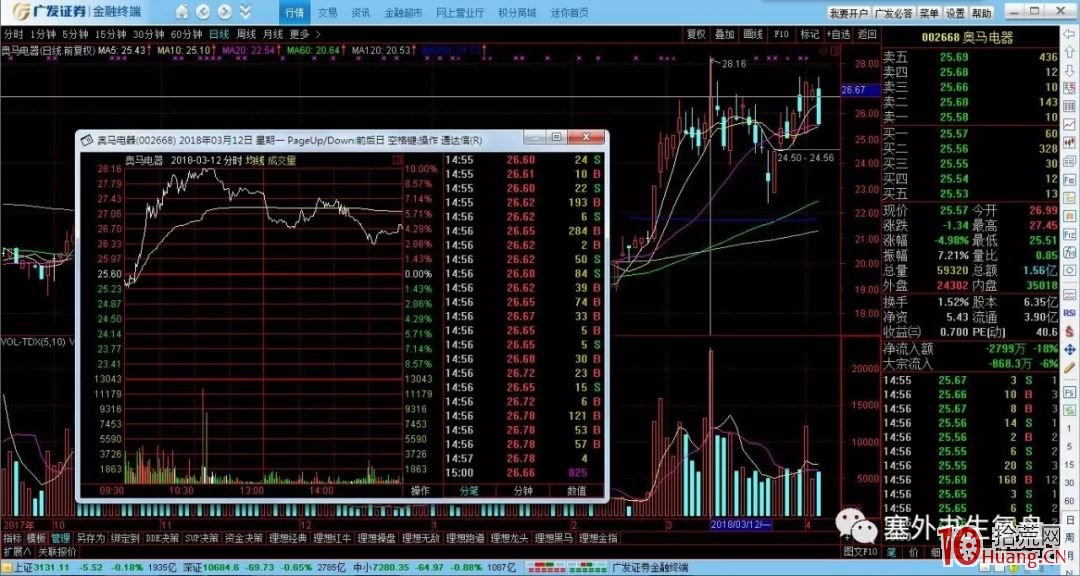Select the 理想龙头 template
This screenshot has width=1080, height=576.
[x=510, y=538]
